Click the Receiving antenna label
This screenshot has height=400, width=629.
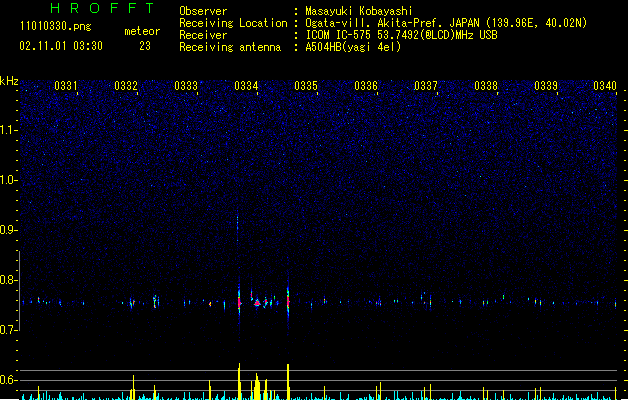pyautogui.click(x=230, y=47)
